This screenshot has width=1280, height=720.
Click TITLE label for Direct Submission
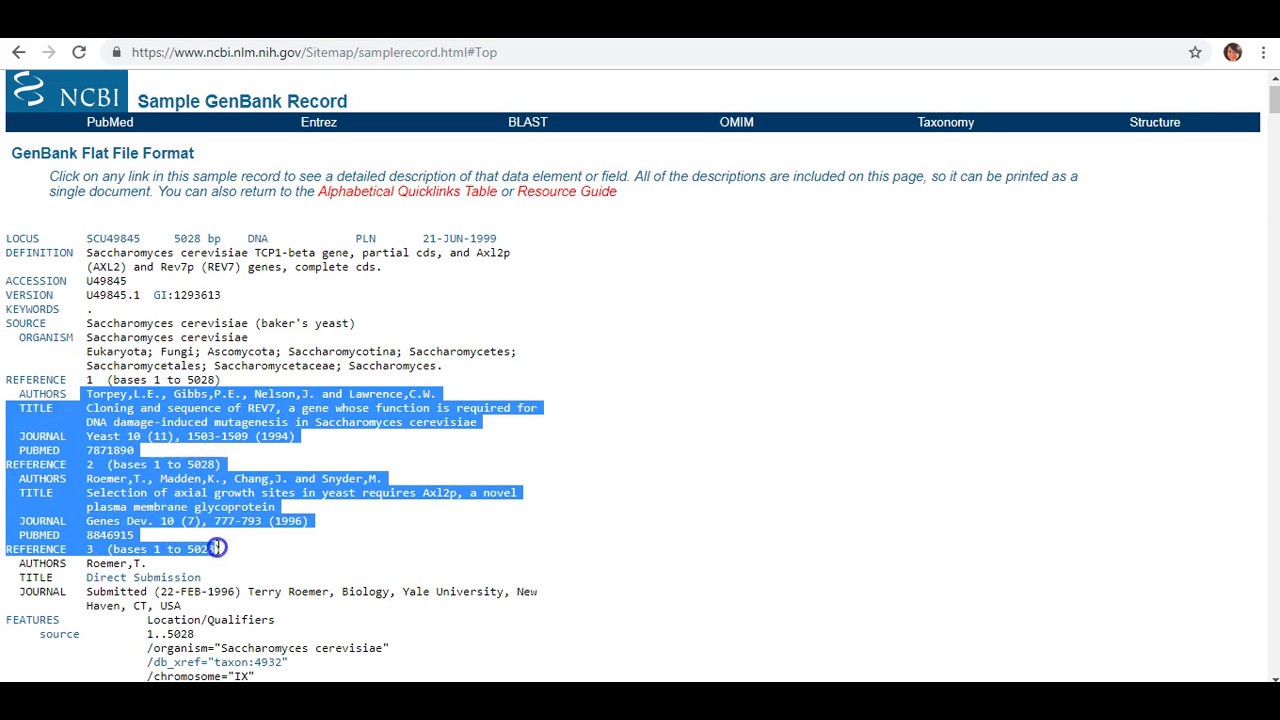[x=36, y=577]
